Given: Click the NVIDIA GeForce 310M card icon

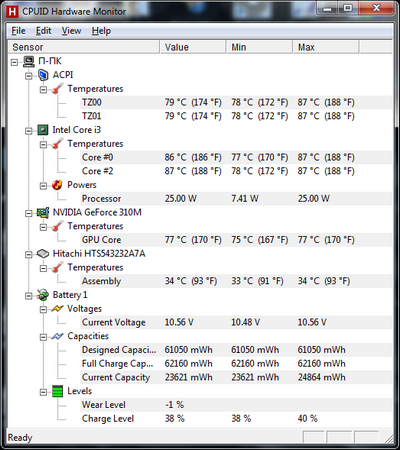Looking at the screenshot, I should (x=43, y=213).
